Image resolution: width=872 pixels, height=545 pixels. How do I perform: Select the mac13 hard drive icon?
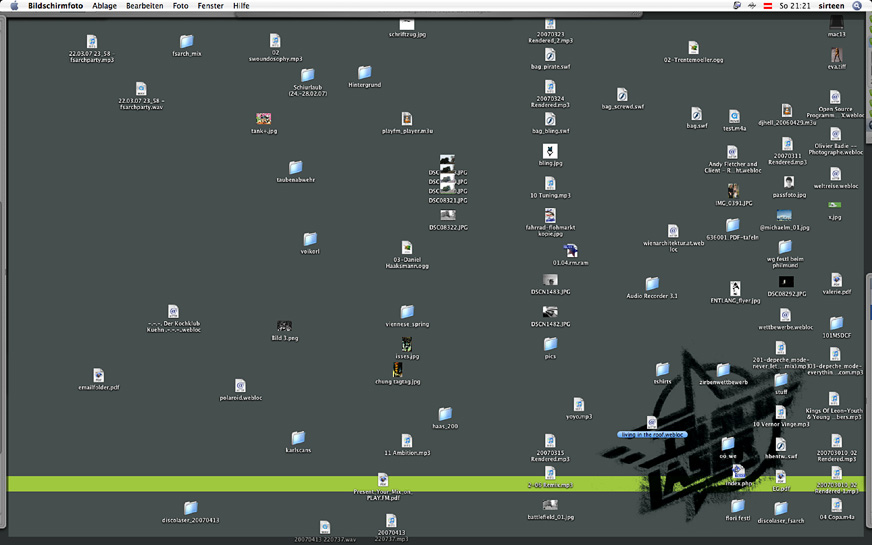(837, 23)
